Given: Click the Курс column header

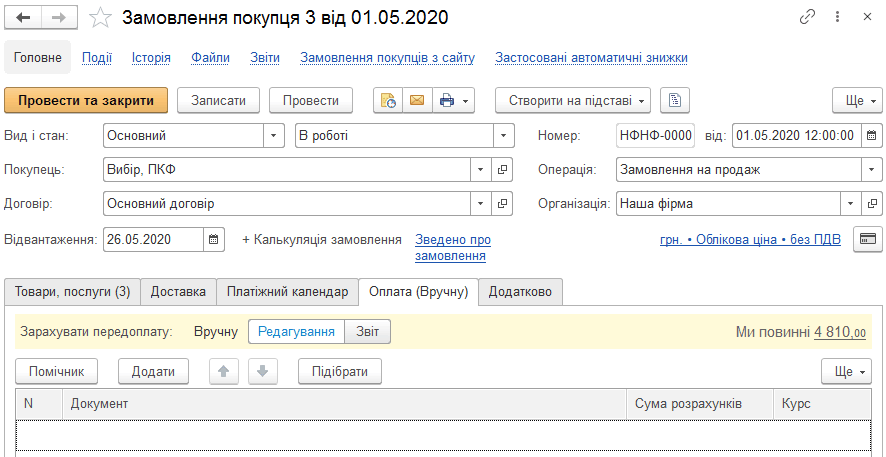Looking at the screenshot, I should click(x=822, y=403).
